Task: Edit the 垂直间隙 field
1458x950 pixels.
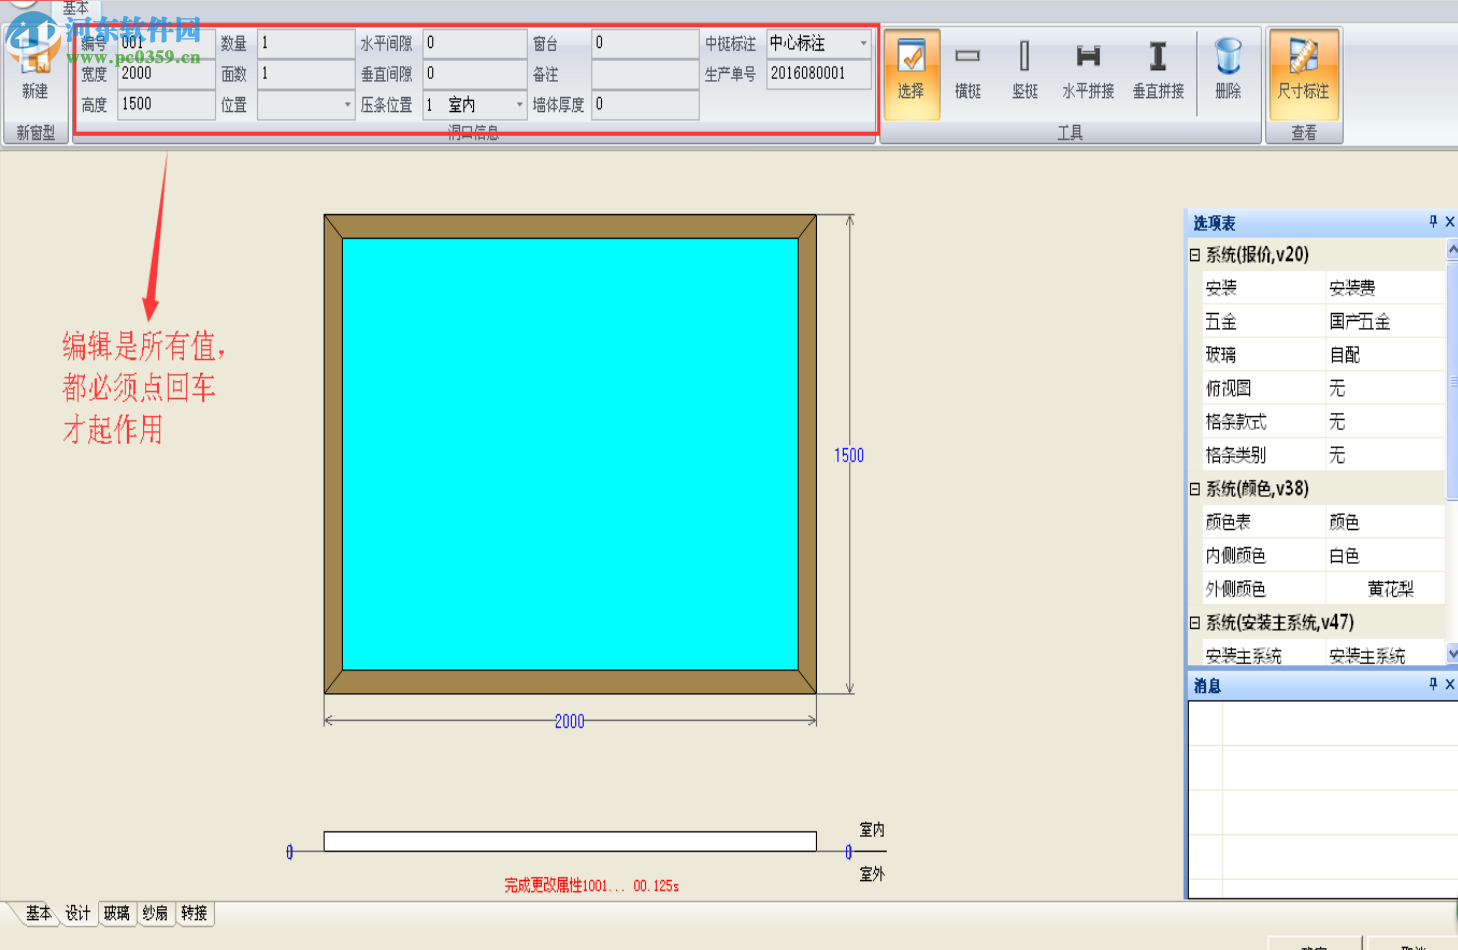Action: (x=475, y=74)
